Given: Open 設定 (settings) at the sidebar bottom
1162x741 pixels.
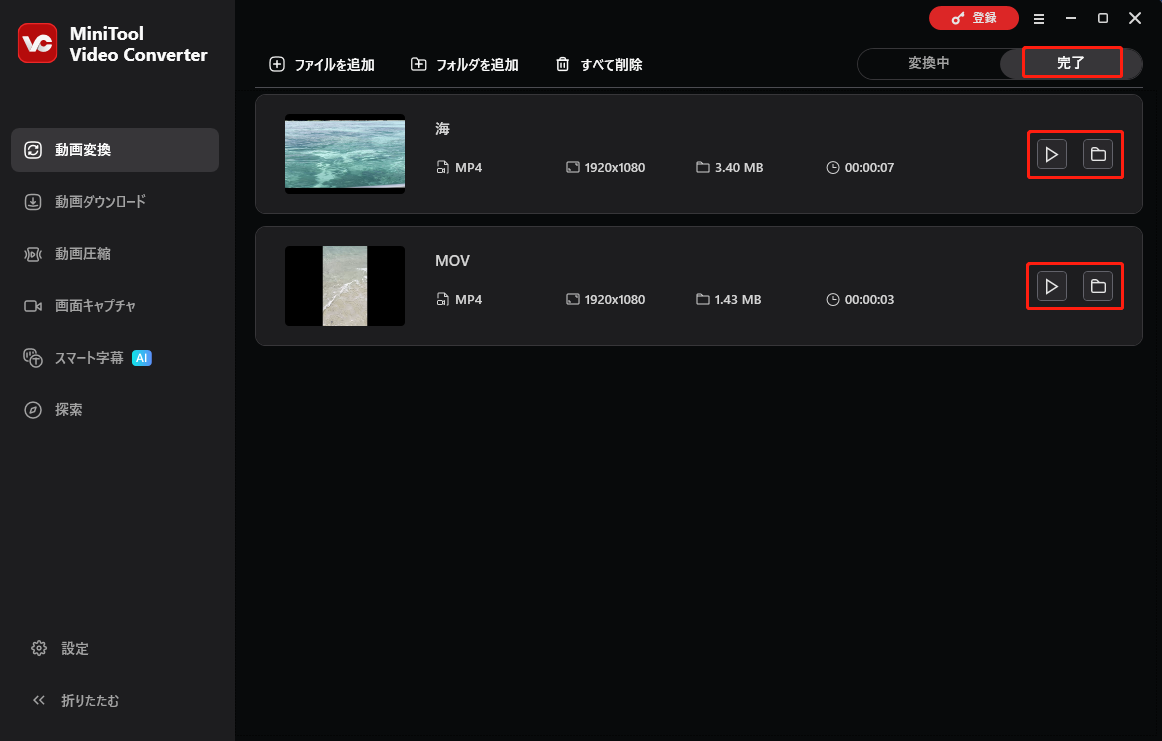Looking at the screenshot, I should click(60, 648).
